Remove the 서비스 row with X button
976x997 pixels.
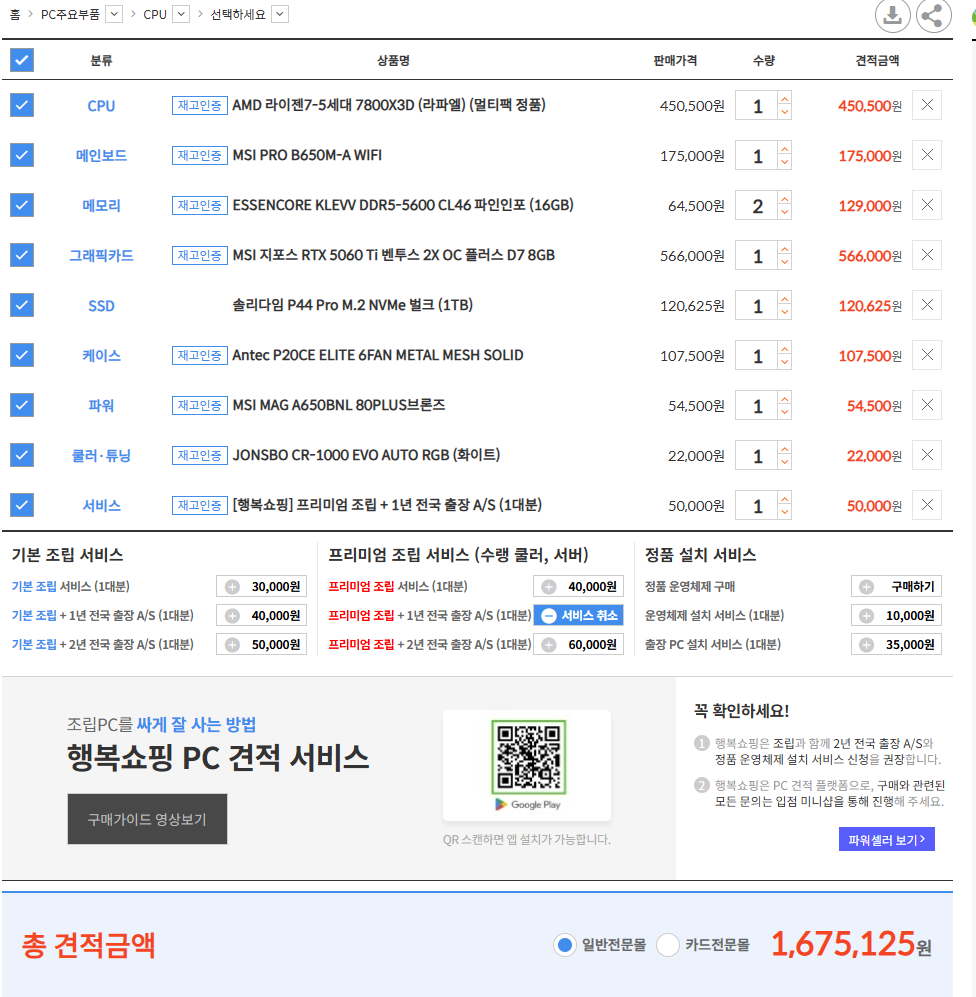(x=927, y=505)
